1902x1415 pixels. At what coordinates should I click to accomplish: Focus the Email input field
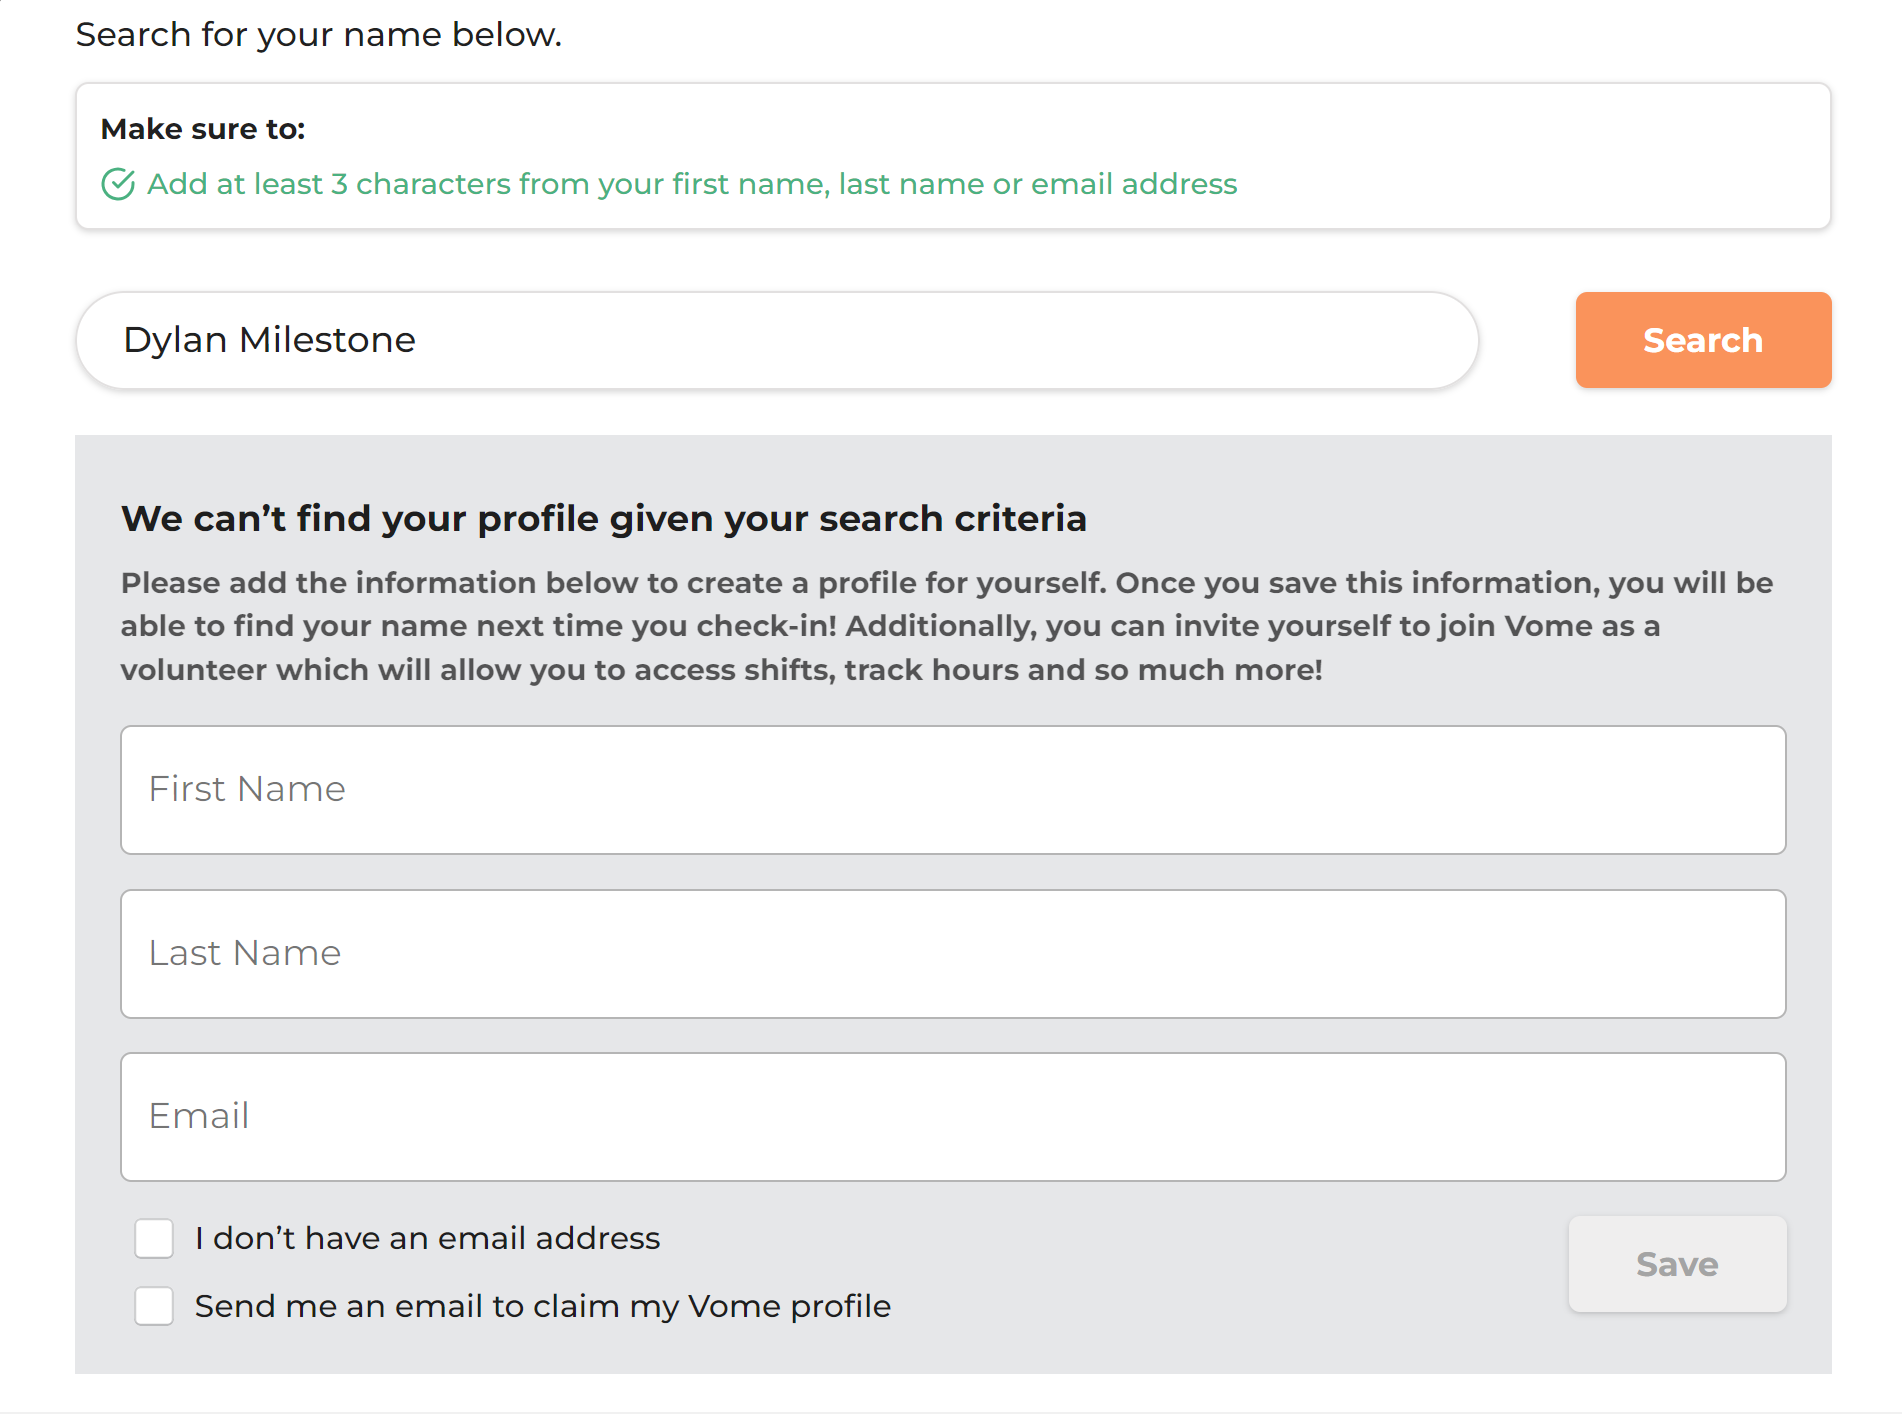(x=952, y=1117)
